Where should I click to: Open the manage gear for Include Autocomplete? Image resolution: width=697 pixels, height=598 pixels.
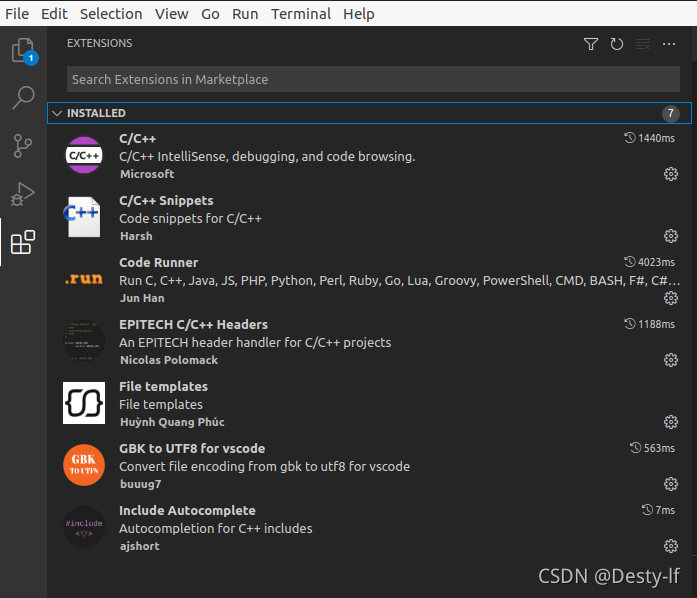pyautogui.click(x=671, y=546)
